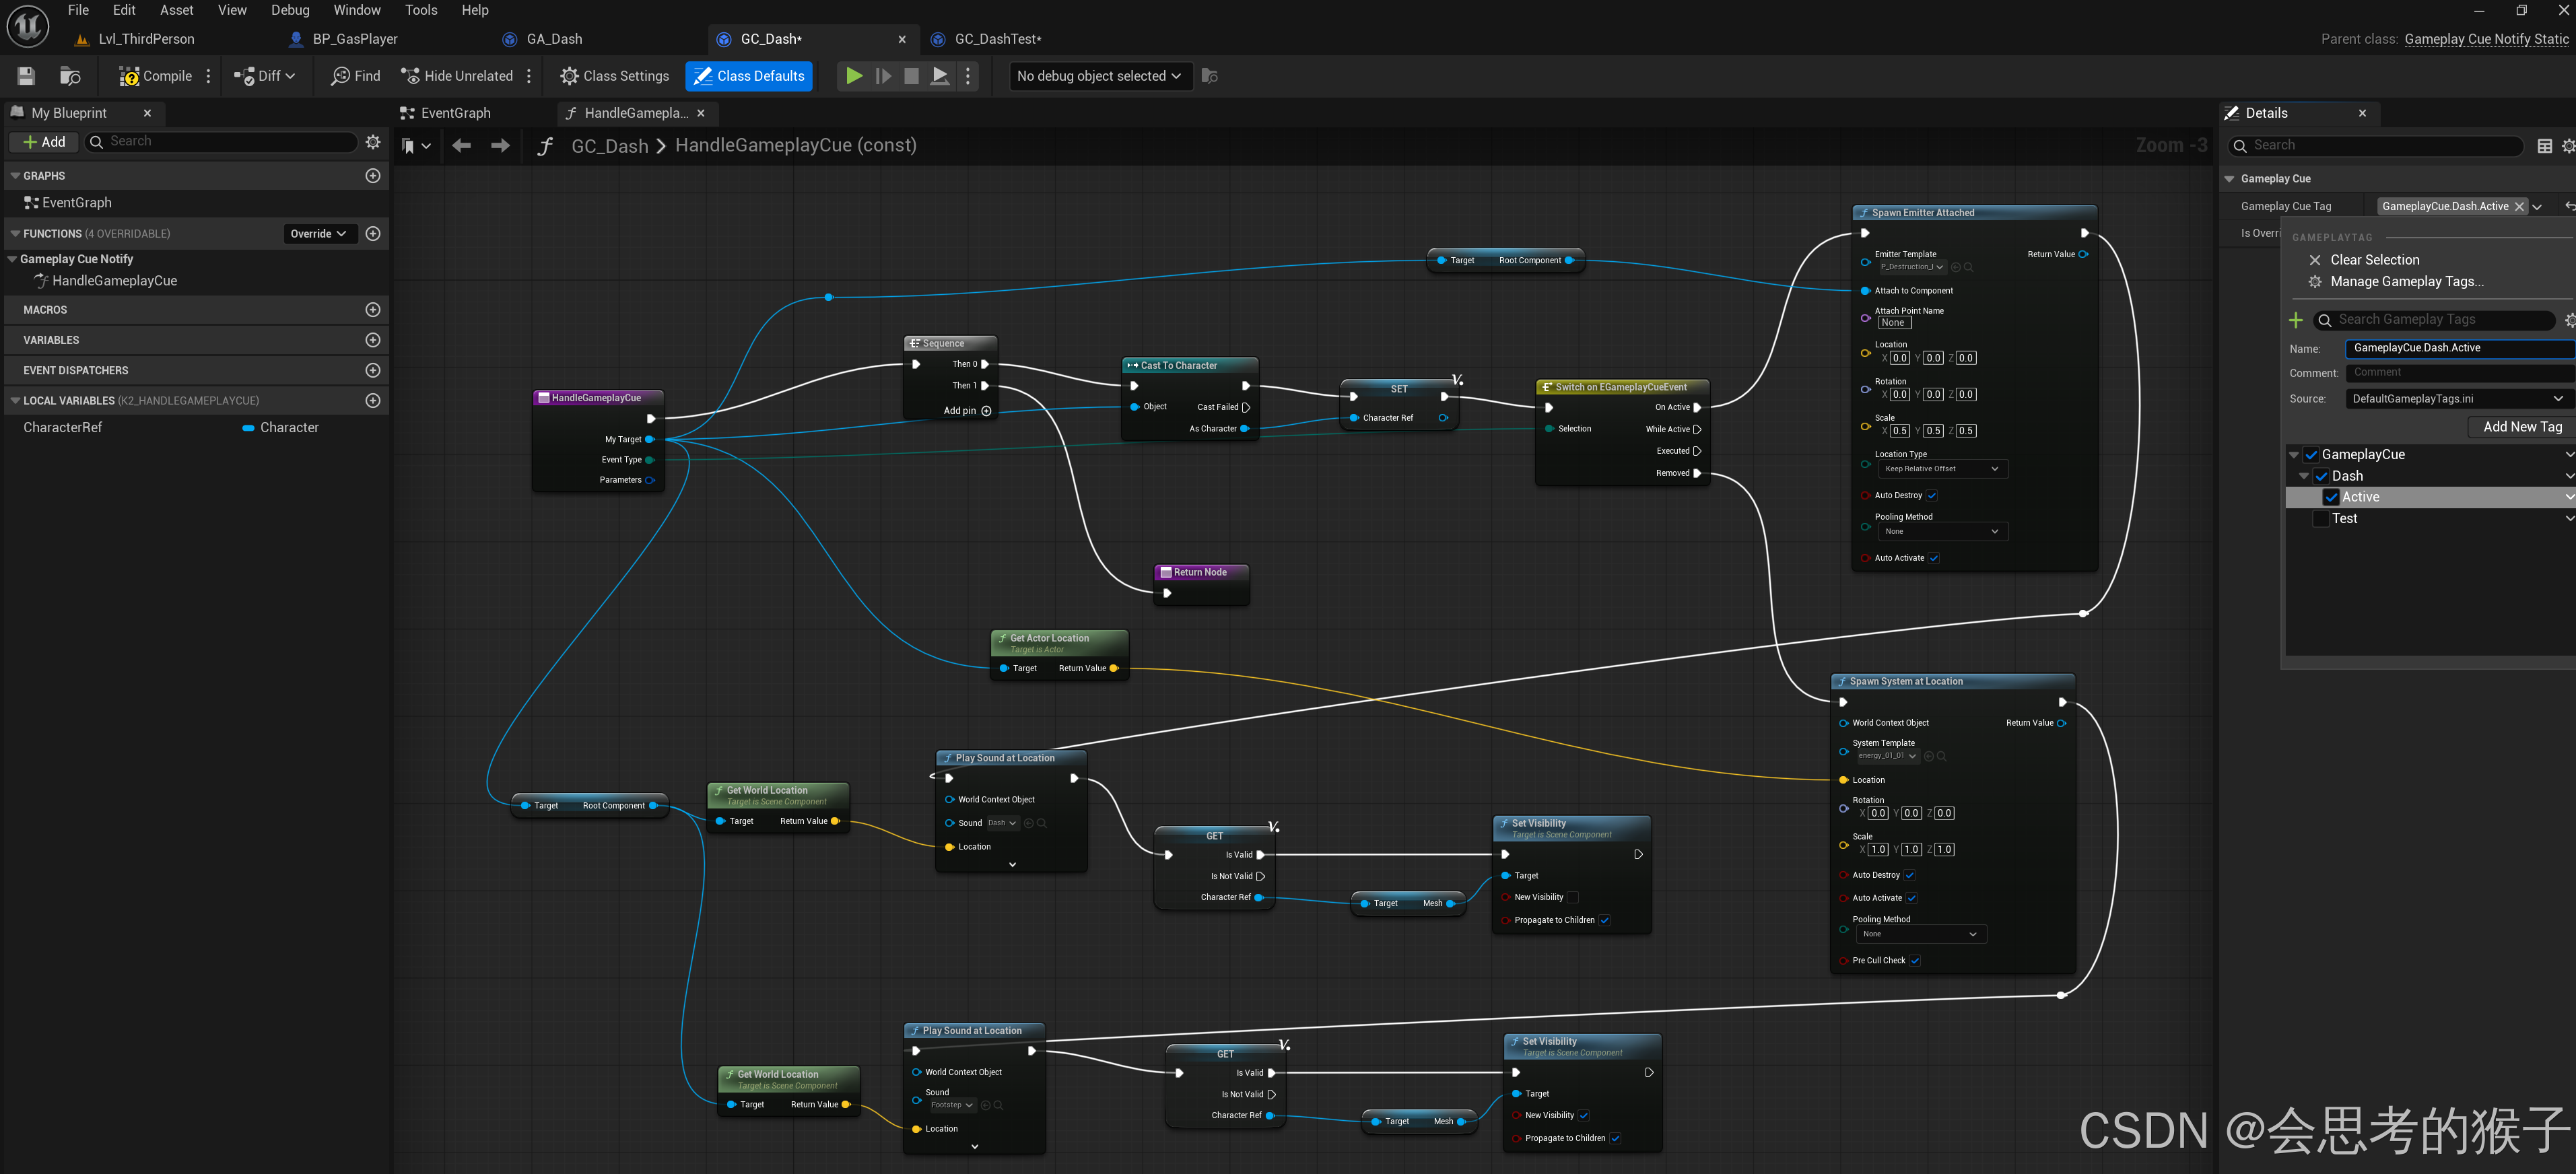Open the Find tool
The height and width of the screenshot is (1174, 2576).
coord(355,76)
